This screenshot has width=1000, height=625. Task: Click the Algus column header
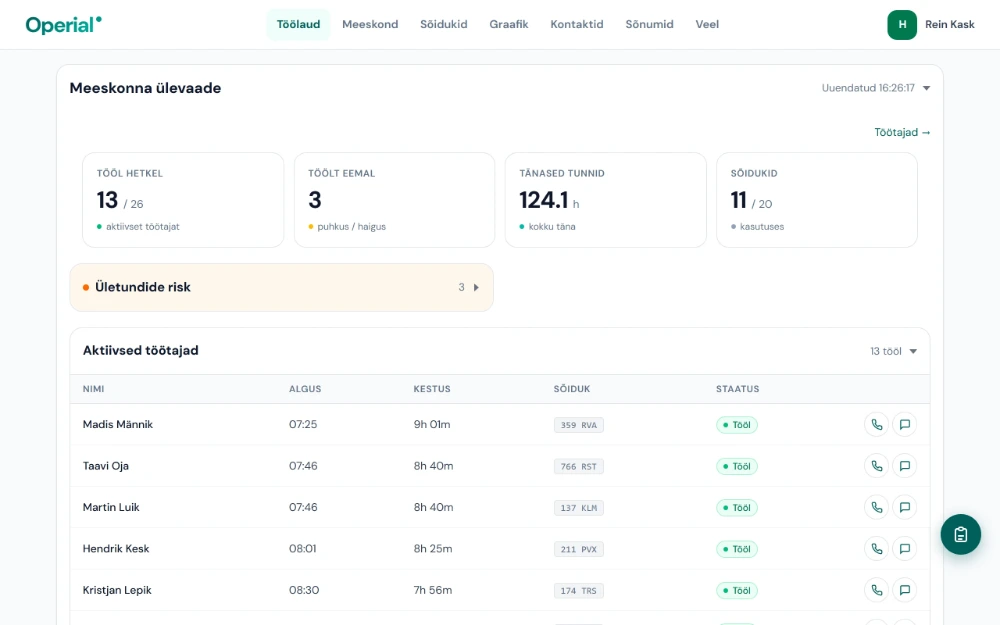[x=305, y=389]
